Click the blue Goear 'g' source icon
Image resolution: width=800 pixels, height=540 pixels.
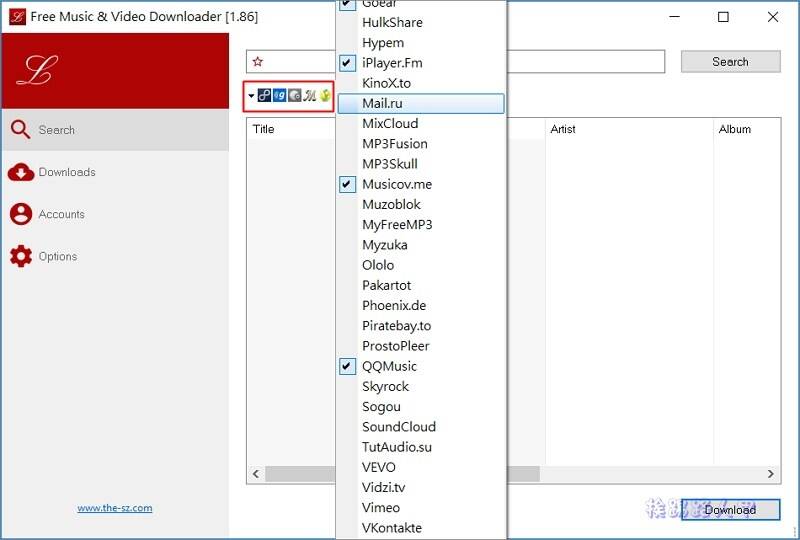tap(279, 95)
